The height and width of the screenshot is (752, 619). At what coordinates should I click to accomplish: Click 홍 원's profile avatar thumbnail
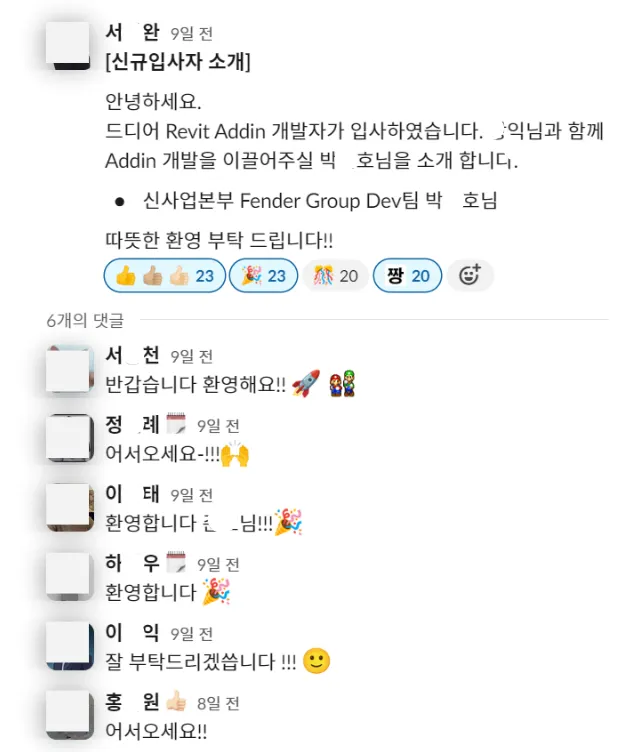point(70,715)
